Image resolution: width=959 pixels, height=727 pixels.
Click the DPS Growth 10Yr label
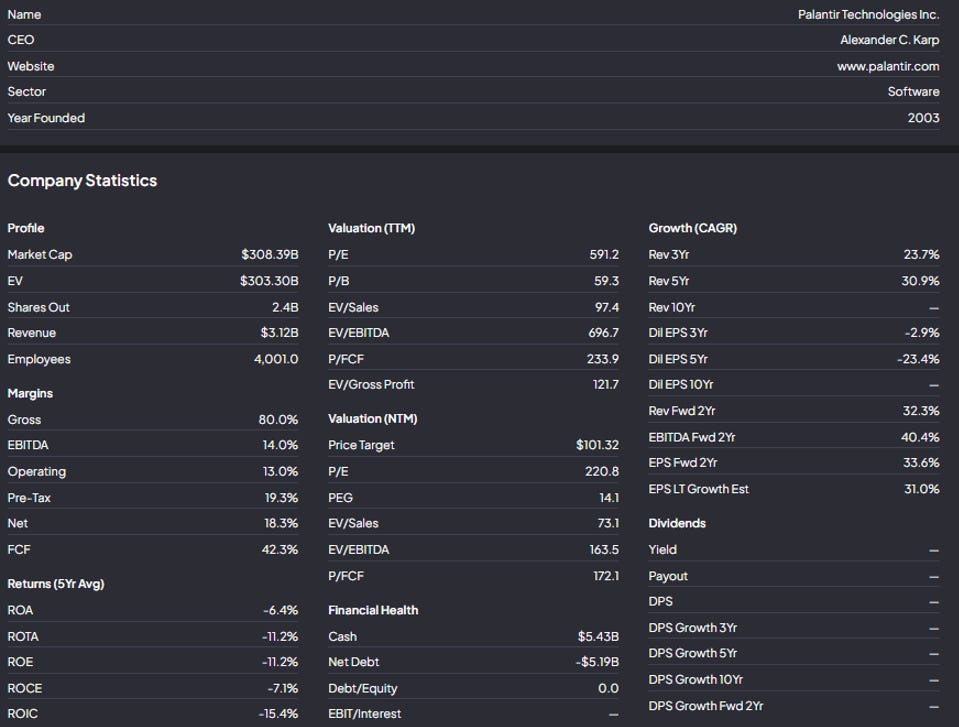tap(695, 680)
